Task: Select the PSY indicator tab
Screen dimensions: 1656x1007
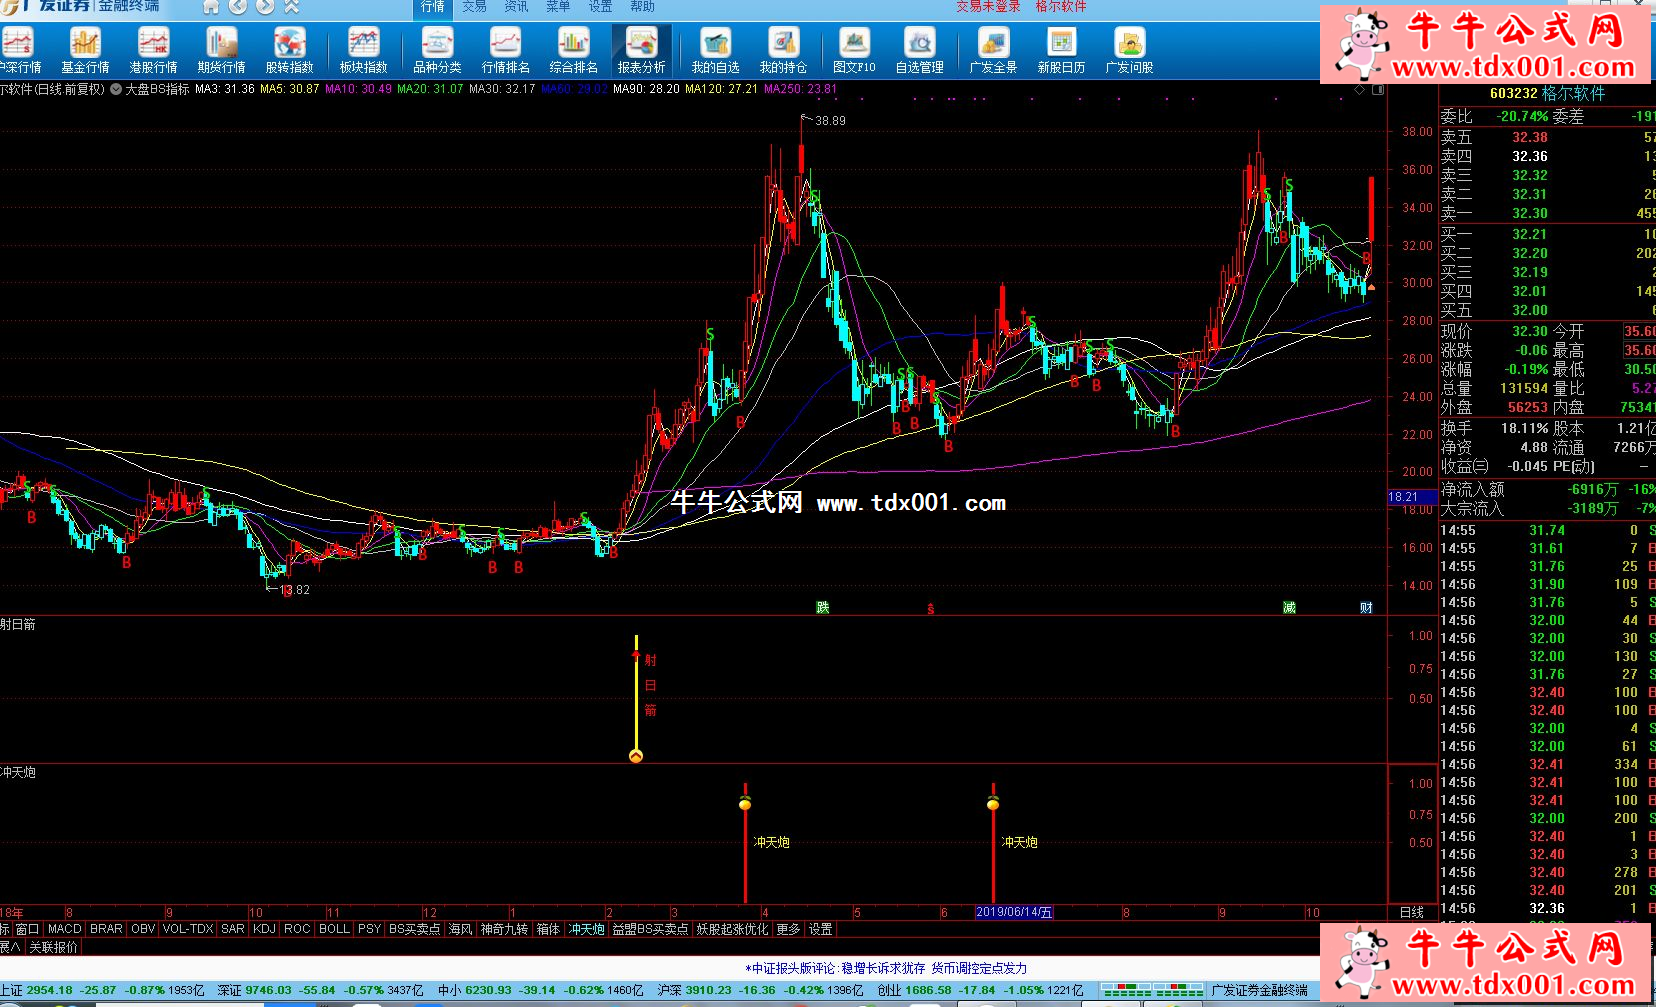Action: coord(369,929)
